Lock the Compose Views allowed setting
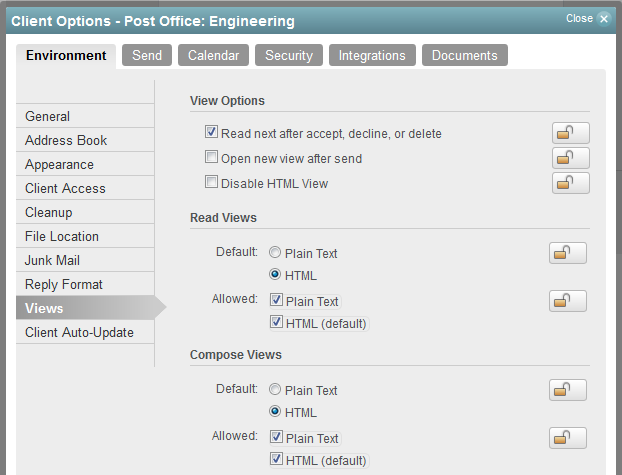 (567, 438)
